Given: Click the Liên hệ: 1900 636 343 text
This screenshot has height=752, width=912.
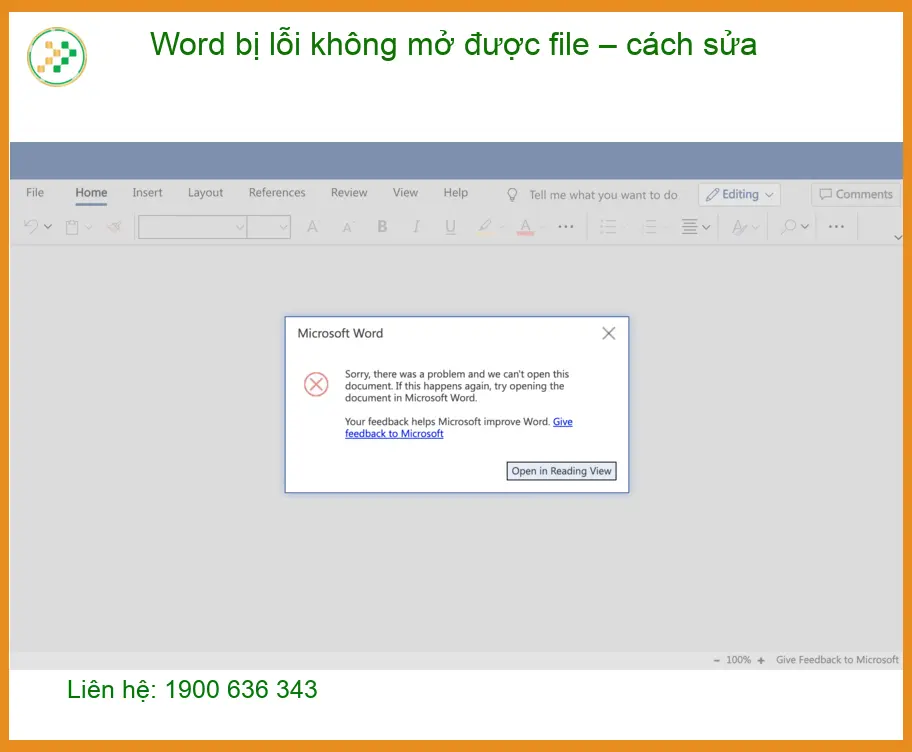Looking at the screenshot, I should 192,690.
